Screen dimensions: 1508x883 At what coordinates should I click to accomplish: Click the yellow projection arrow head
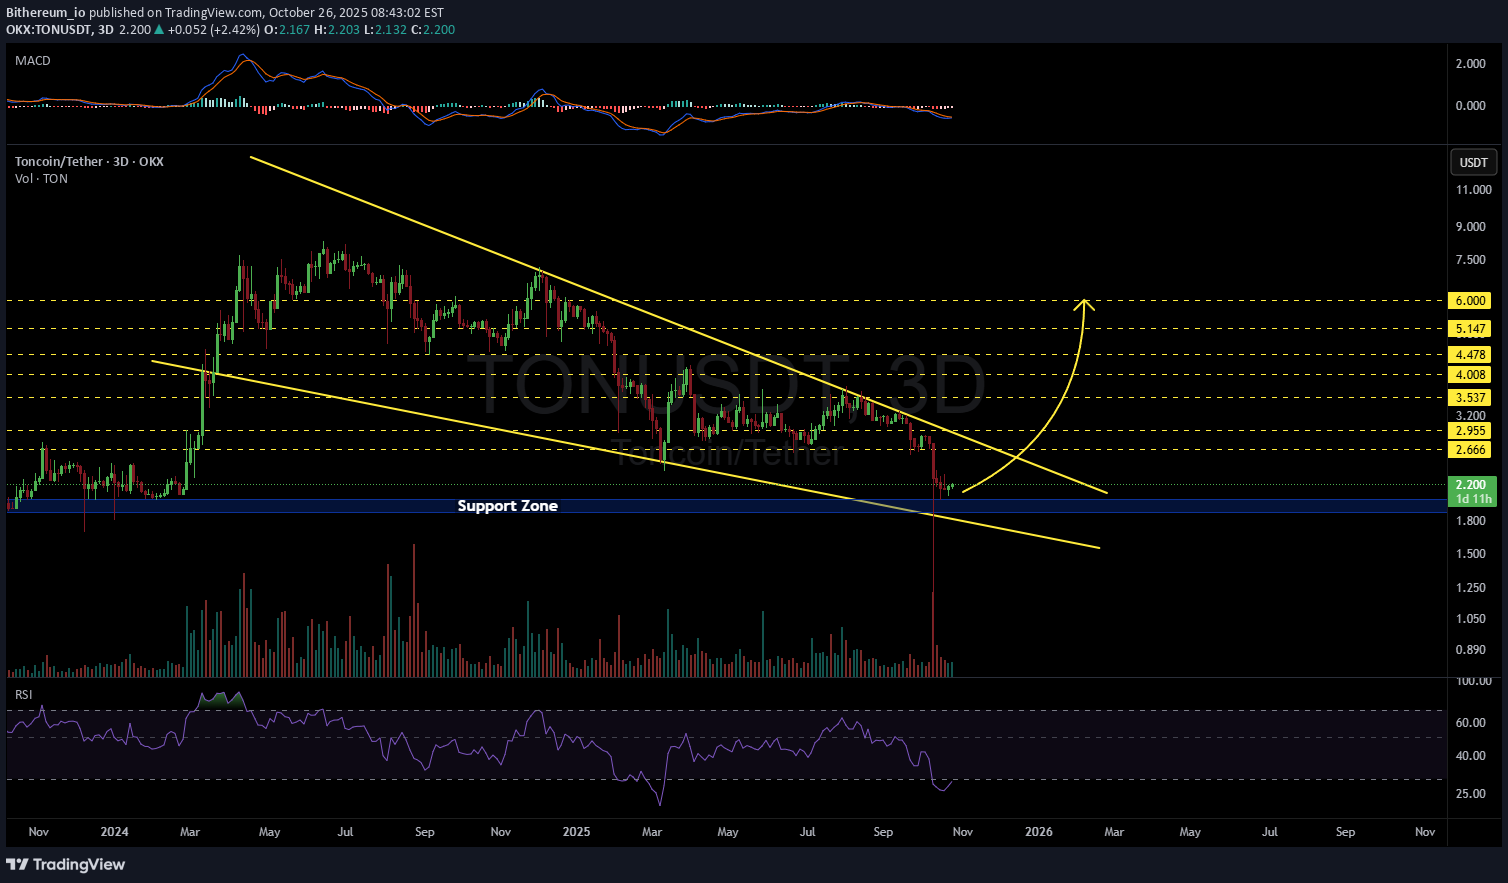(x=1084, y=303)
